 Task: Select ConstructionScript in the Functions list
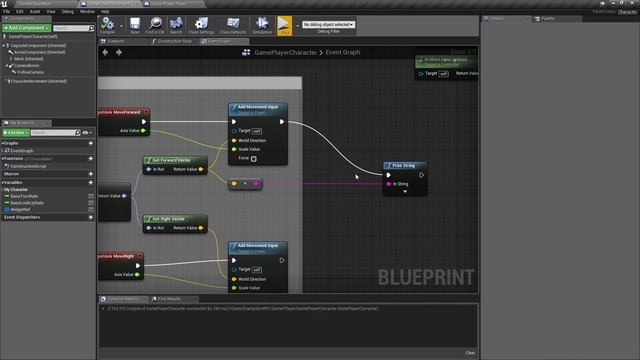28,166
